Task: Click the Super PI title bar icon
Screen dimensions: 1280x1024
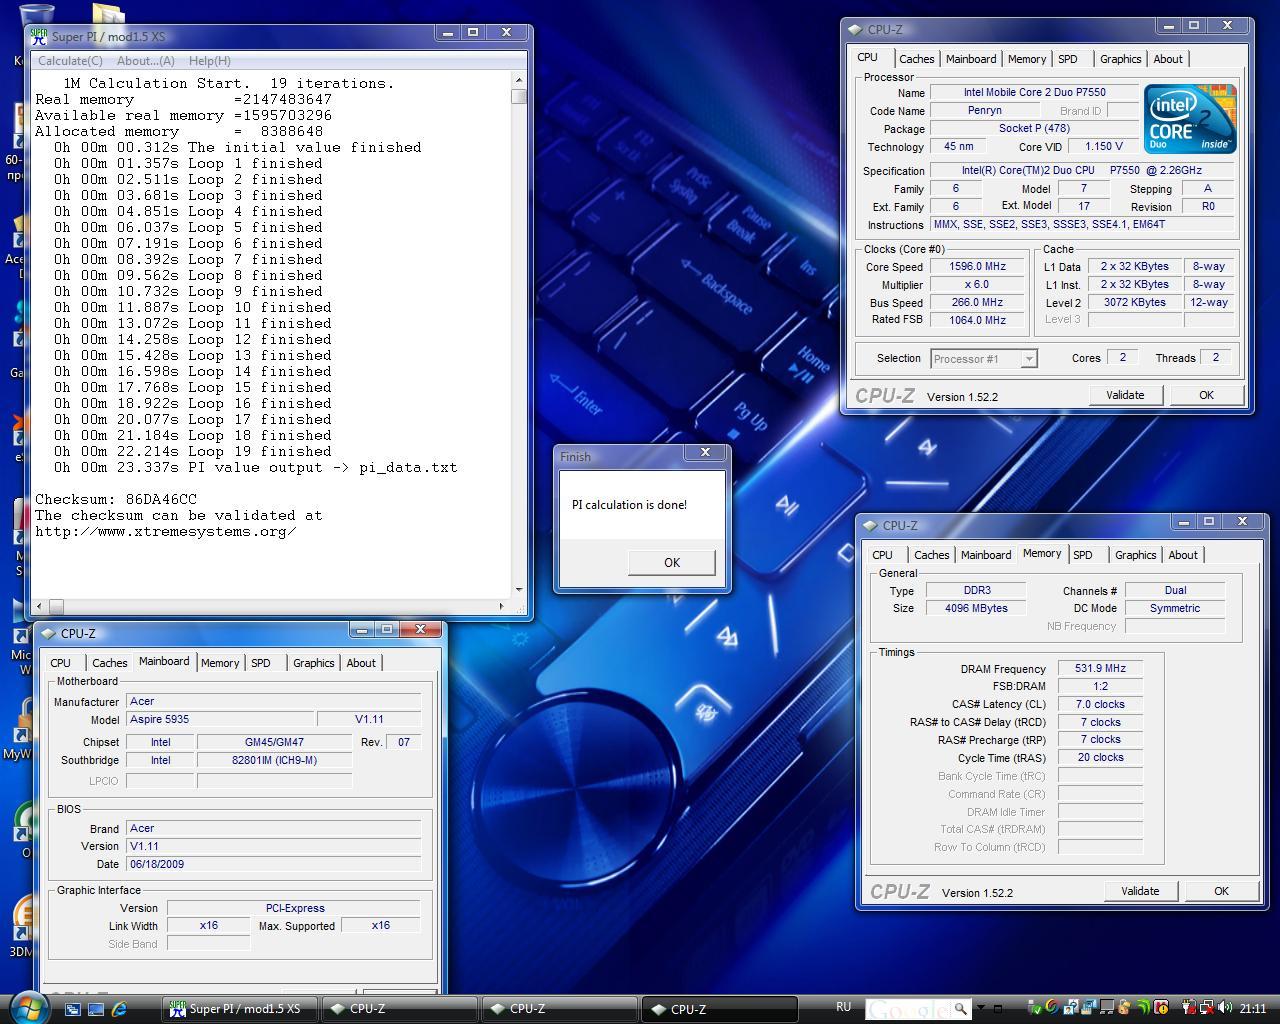Action: tap(39, 36)
